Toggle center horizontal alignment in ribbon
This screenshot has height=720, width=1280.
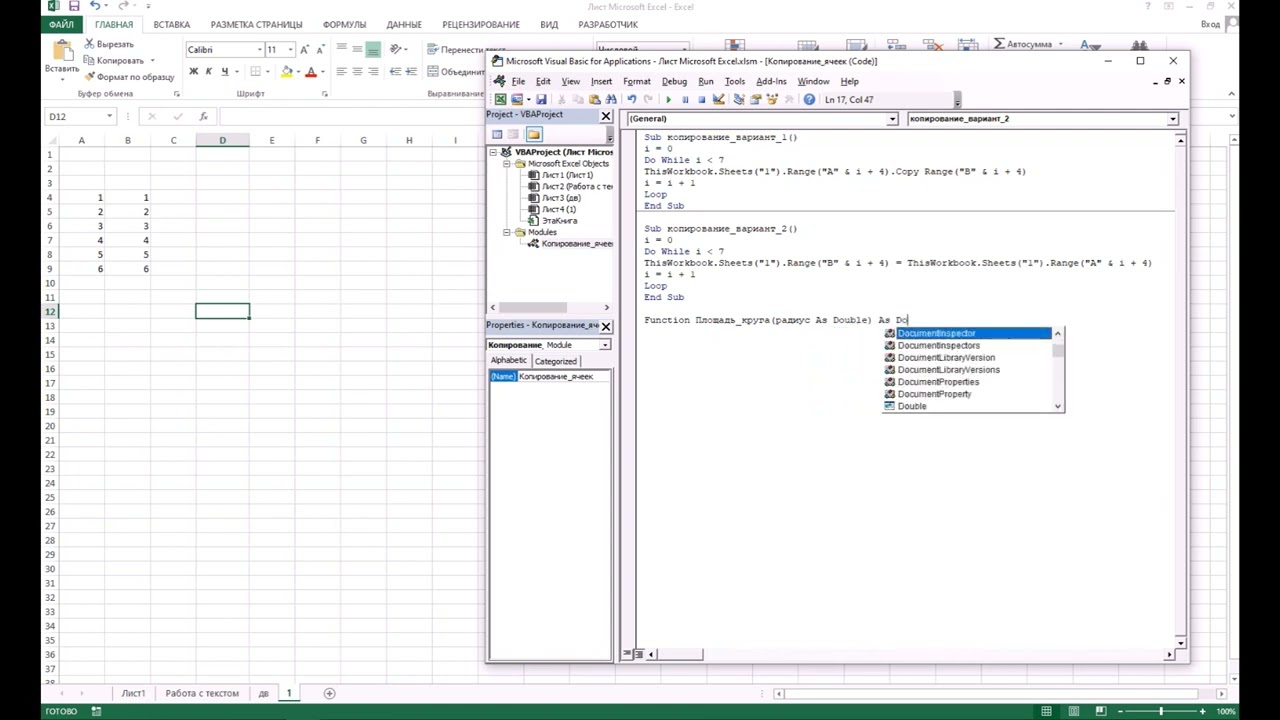click(357, 71)
